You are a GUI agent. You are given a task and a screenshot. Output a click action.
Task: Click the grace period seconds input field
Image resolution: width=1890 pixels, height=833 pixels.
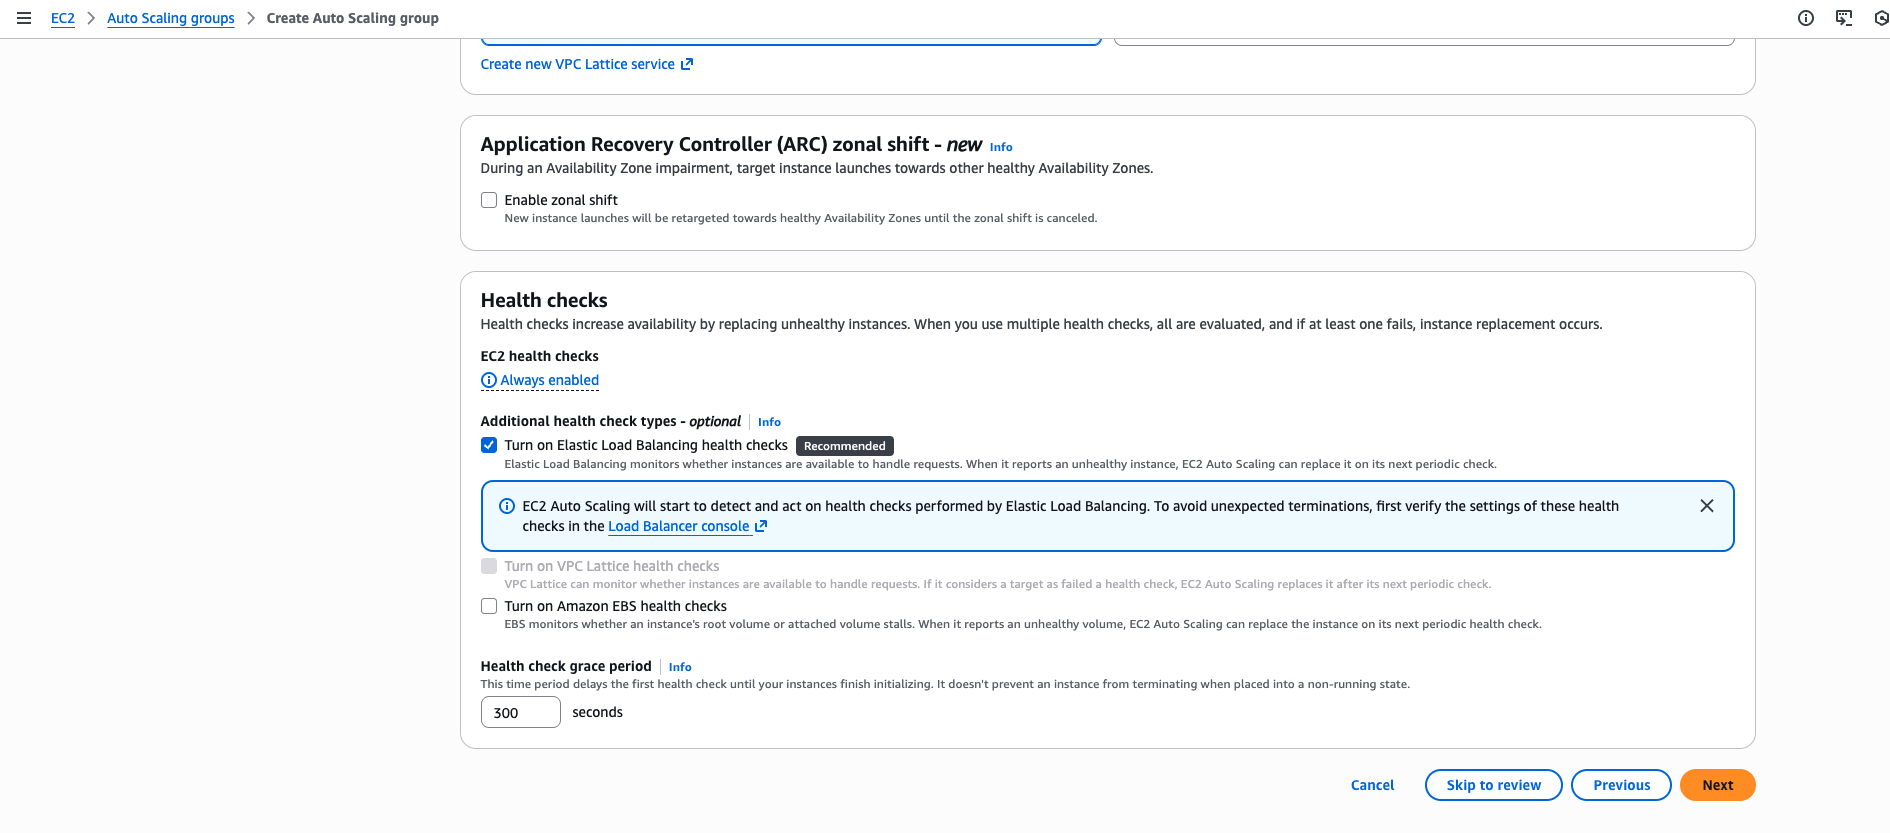[521, 712]
